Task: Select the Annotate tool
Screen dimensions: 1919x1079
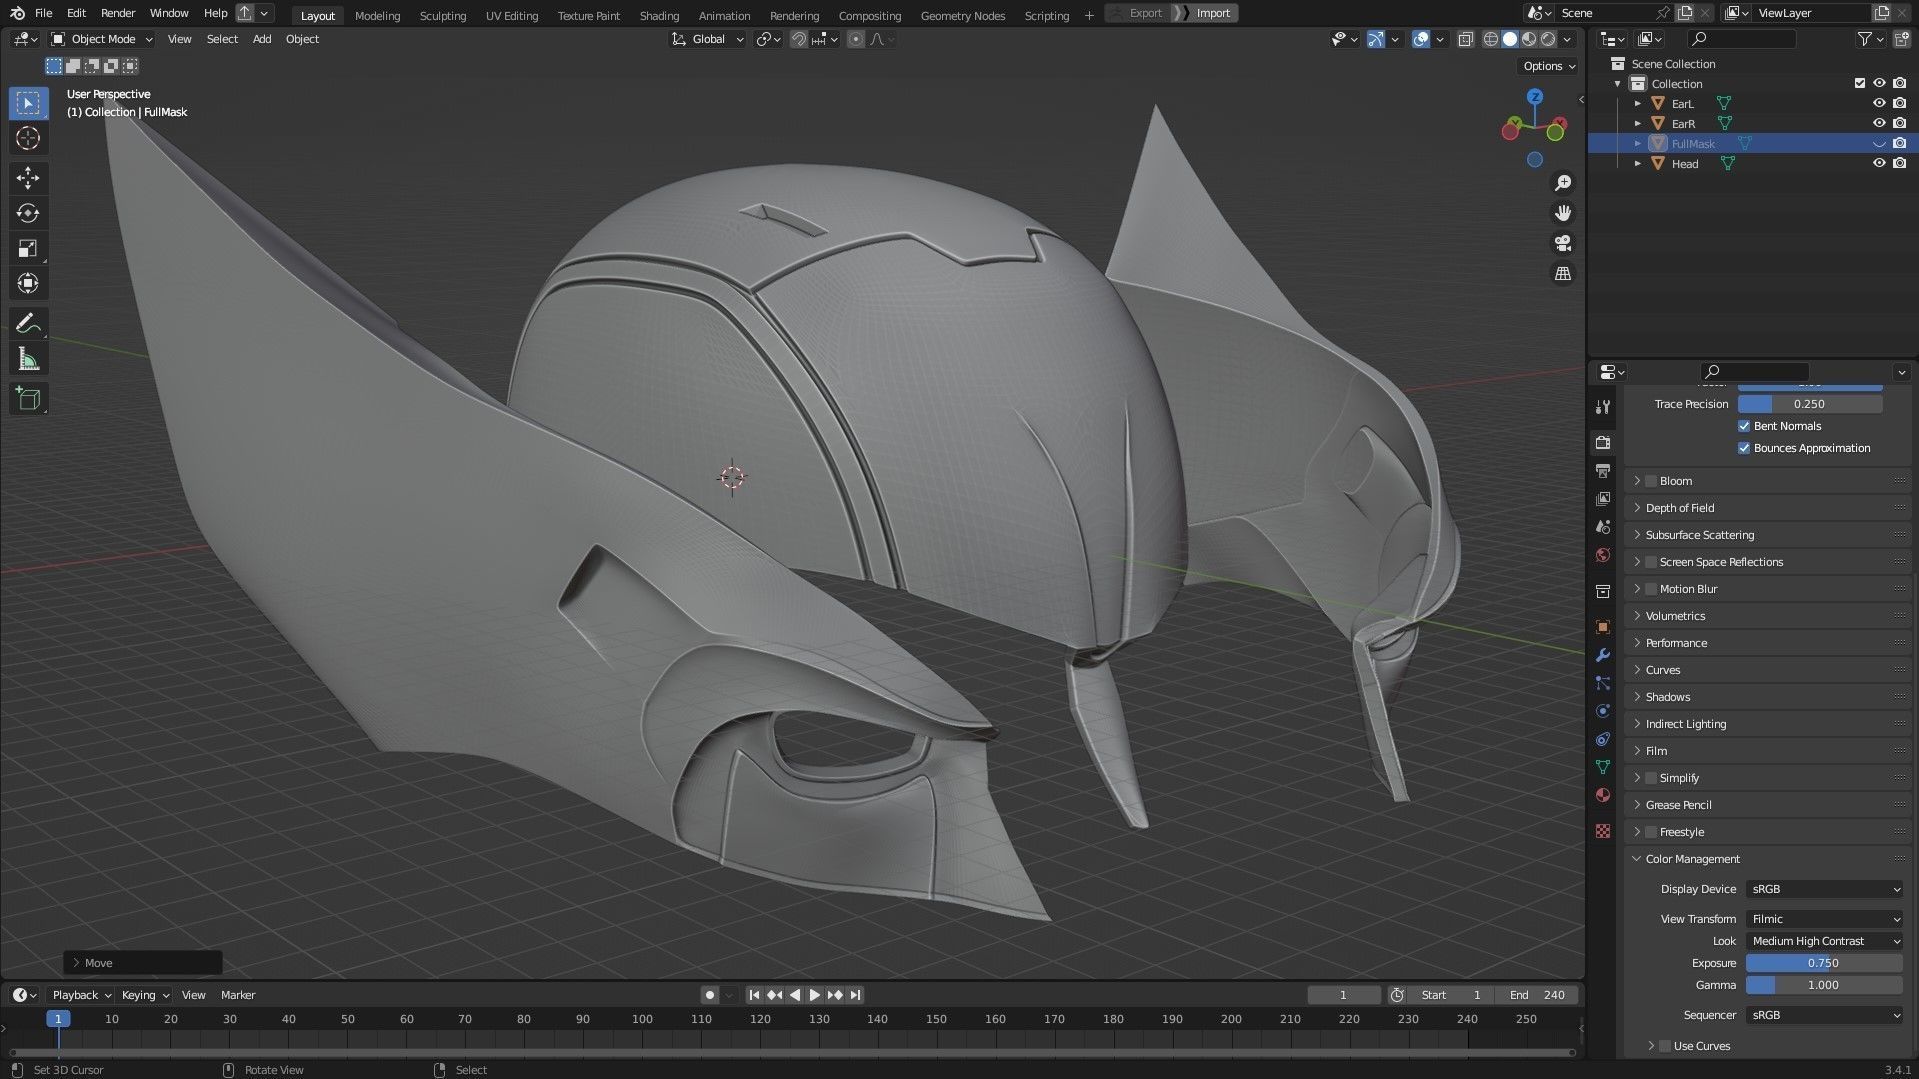Action: pyautogui.click(x=28, y=324)
